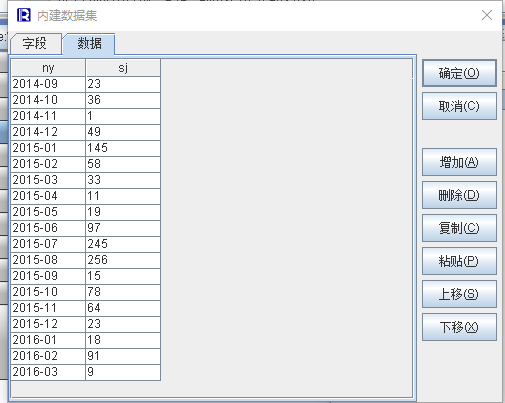Select sj value 36 in 2014-10 row
505x403 pixels.
[123, 100]
